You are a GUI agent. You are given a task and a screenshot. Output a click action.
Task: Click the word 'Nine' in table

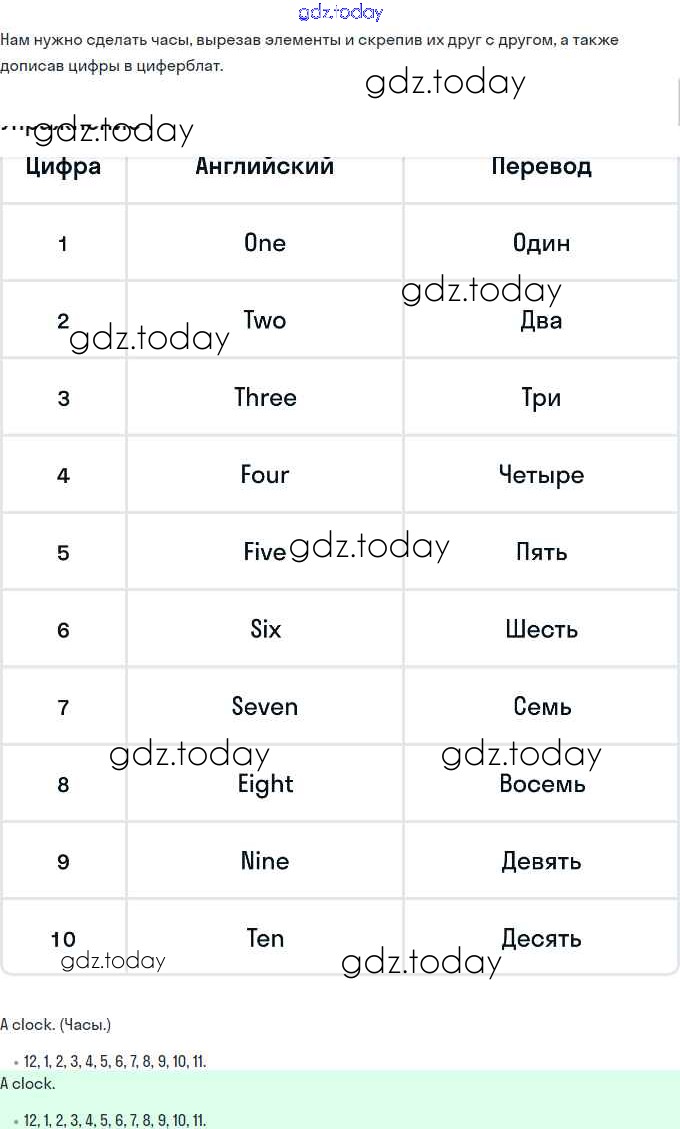[265, 861]
